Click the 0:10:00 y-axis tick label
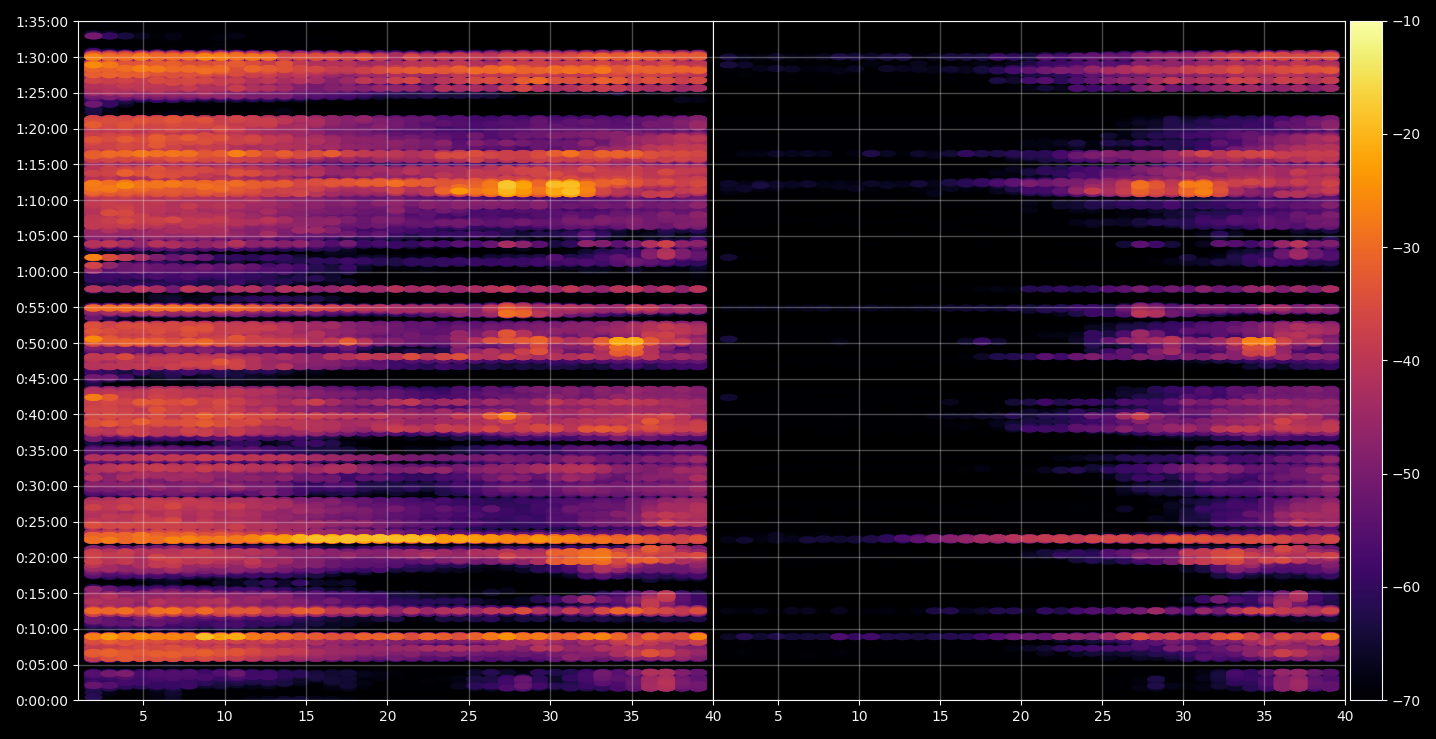 click(42, 630)
